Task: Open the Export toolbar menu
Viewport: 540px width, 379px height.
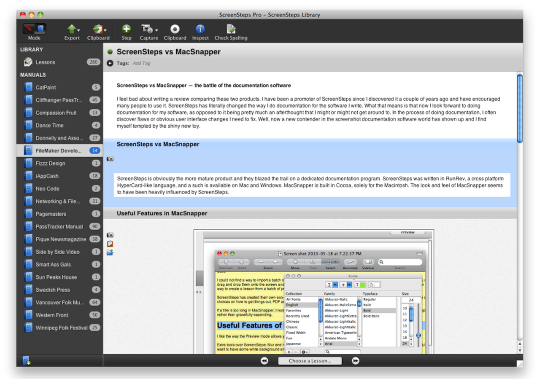Action: (x=72, y=32)
